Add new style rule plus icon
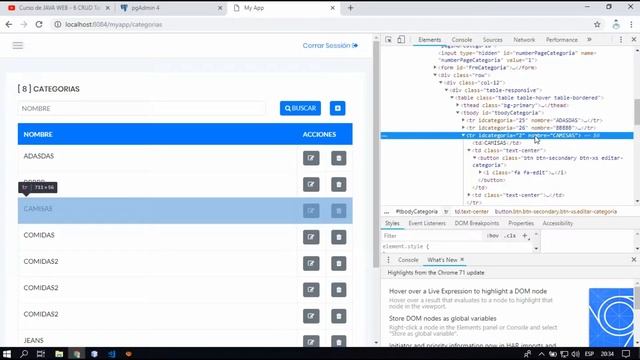The image size is (640, 360). (x=525, y=236)
